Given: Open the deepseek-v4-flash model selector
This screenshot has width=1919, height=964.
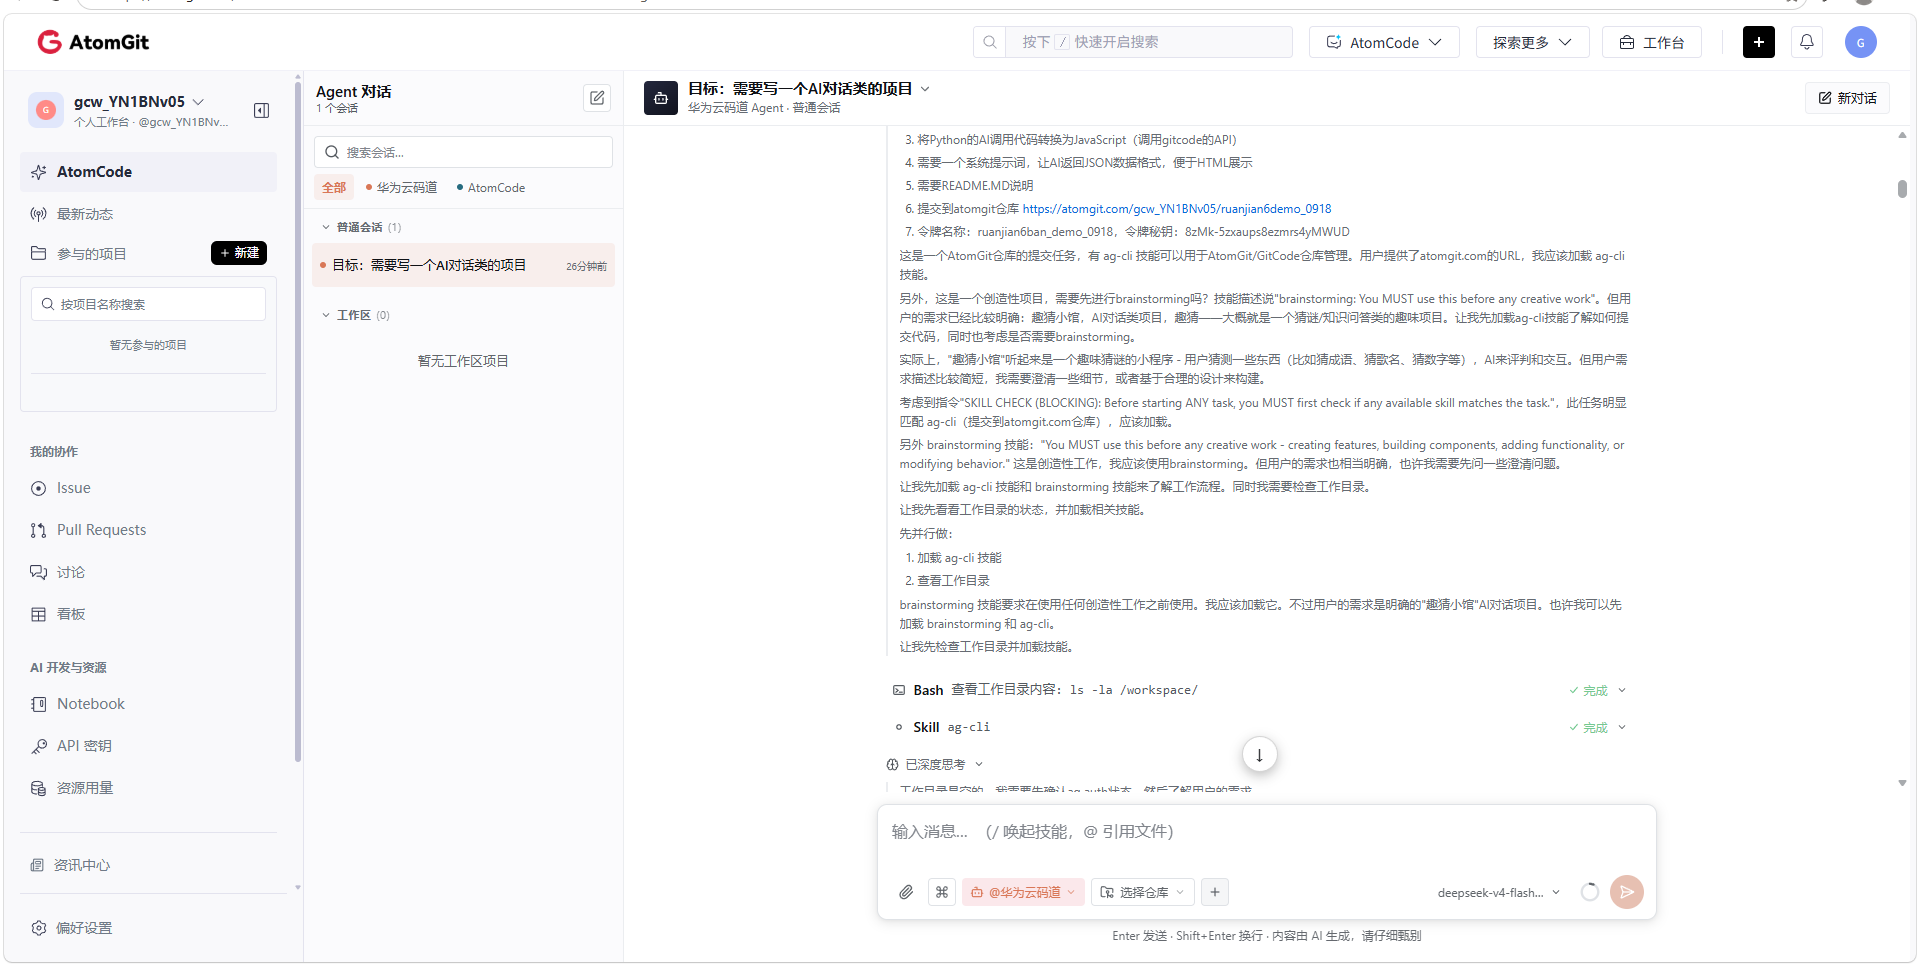Looking at the screenshot, I should click(x=1498, y=892).
